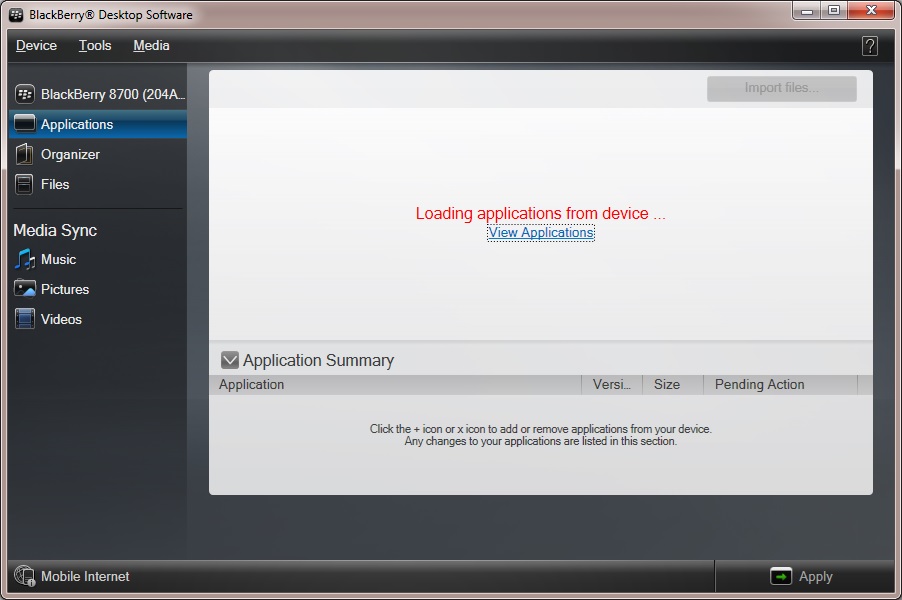Open Music under Media Sync
This screenshot has width=902, height=600.
[x=25, y=259]
